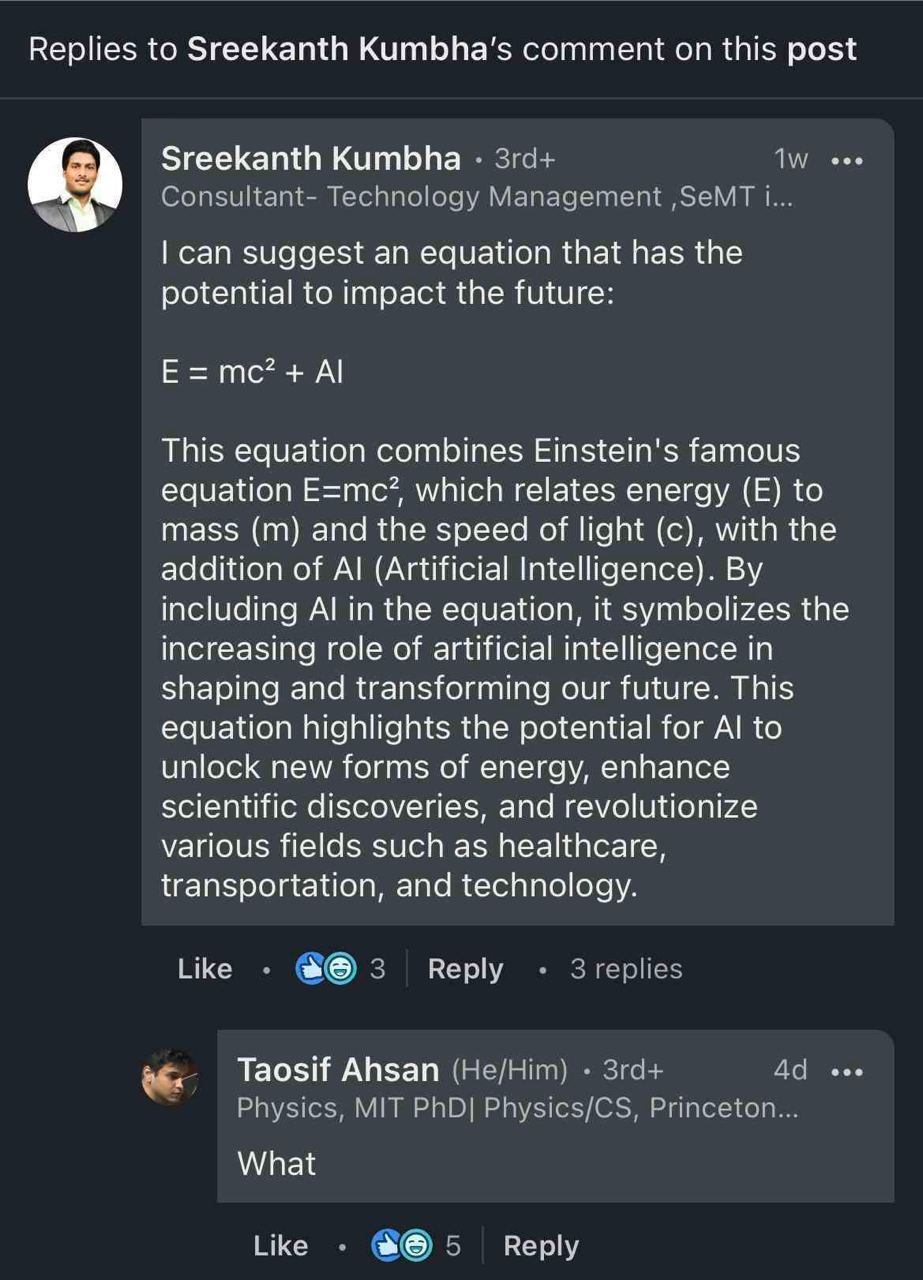The height and width of the screenshot is (1280, 923).
Task: Tap Sreekanth Kumbha's name in the comment
Action: point(311,159)
